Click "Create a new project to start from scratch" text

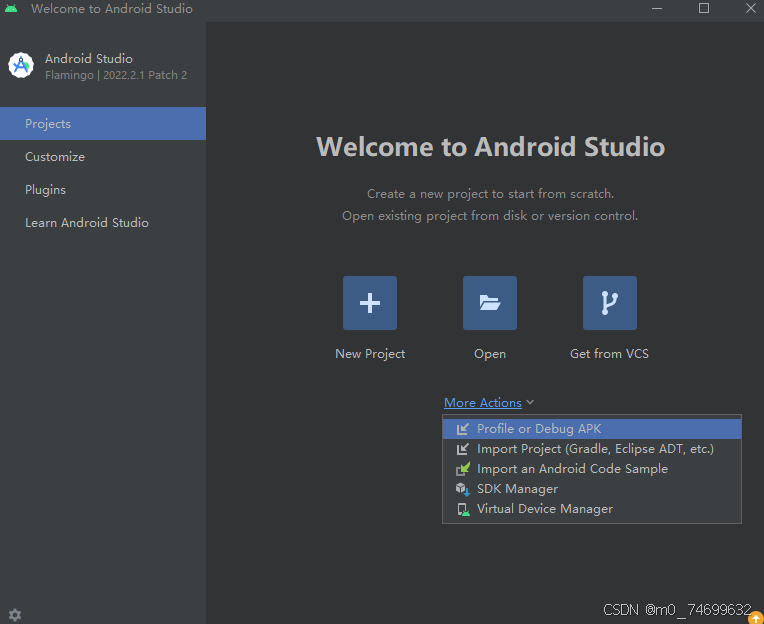point(490,194)
